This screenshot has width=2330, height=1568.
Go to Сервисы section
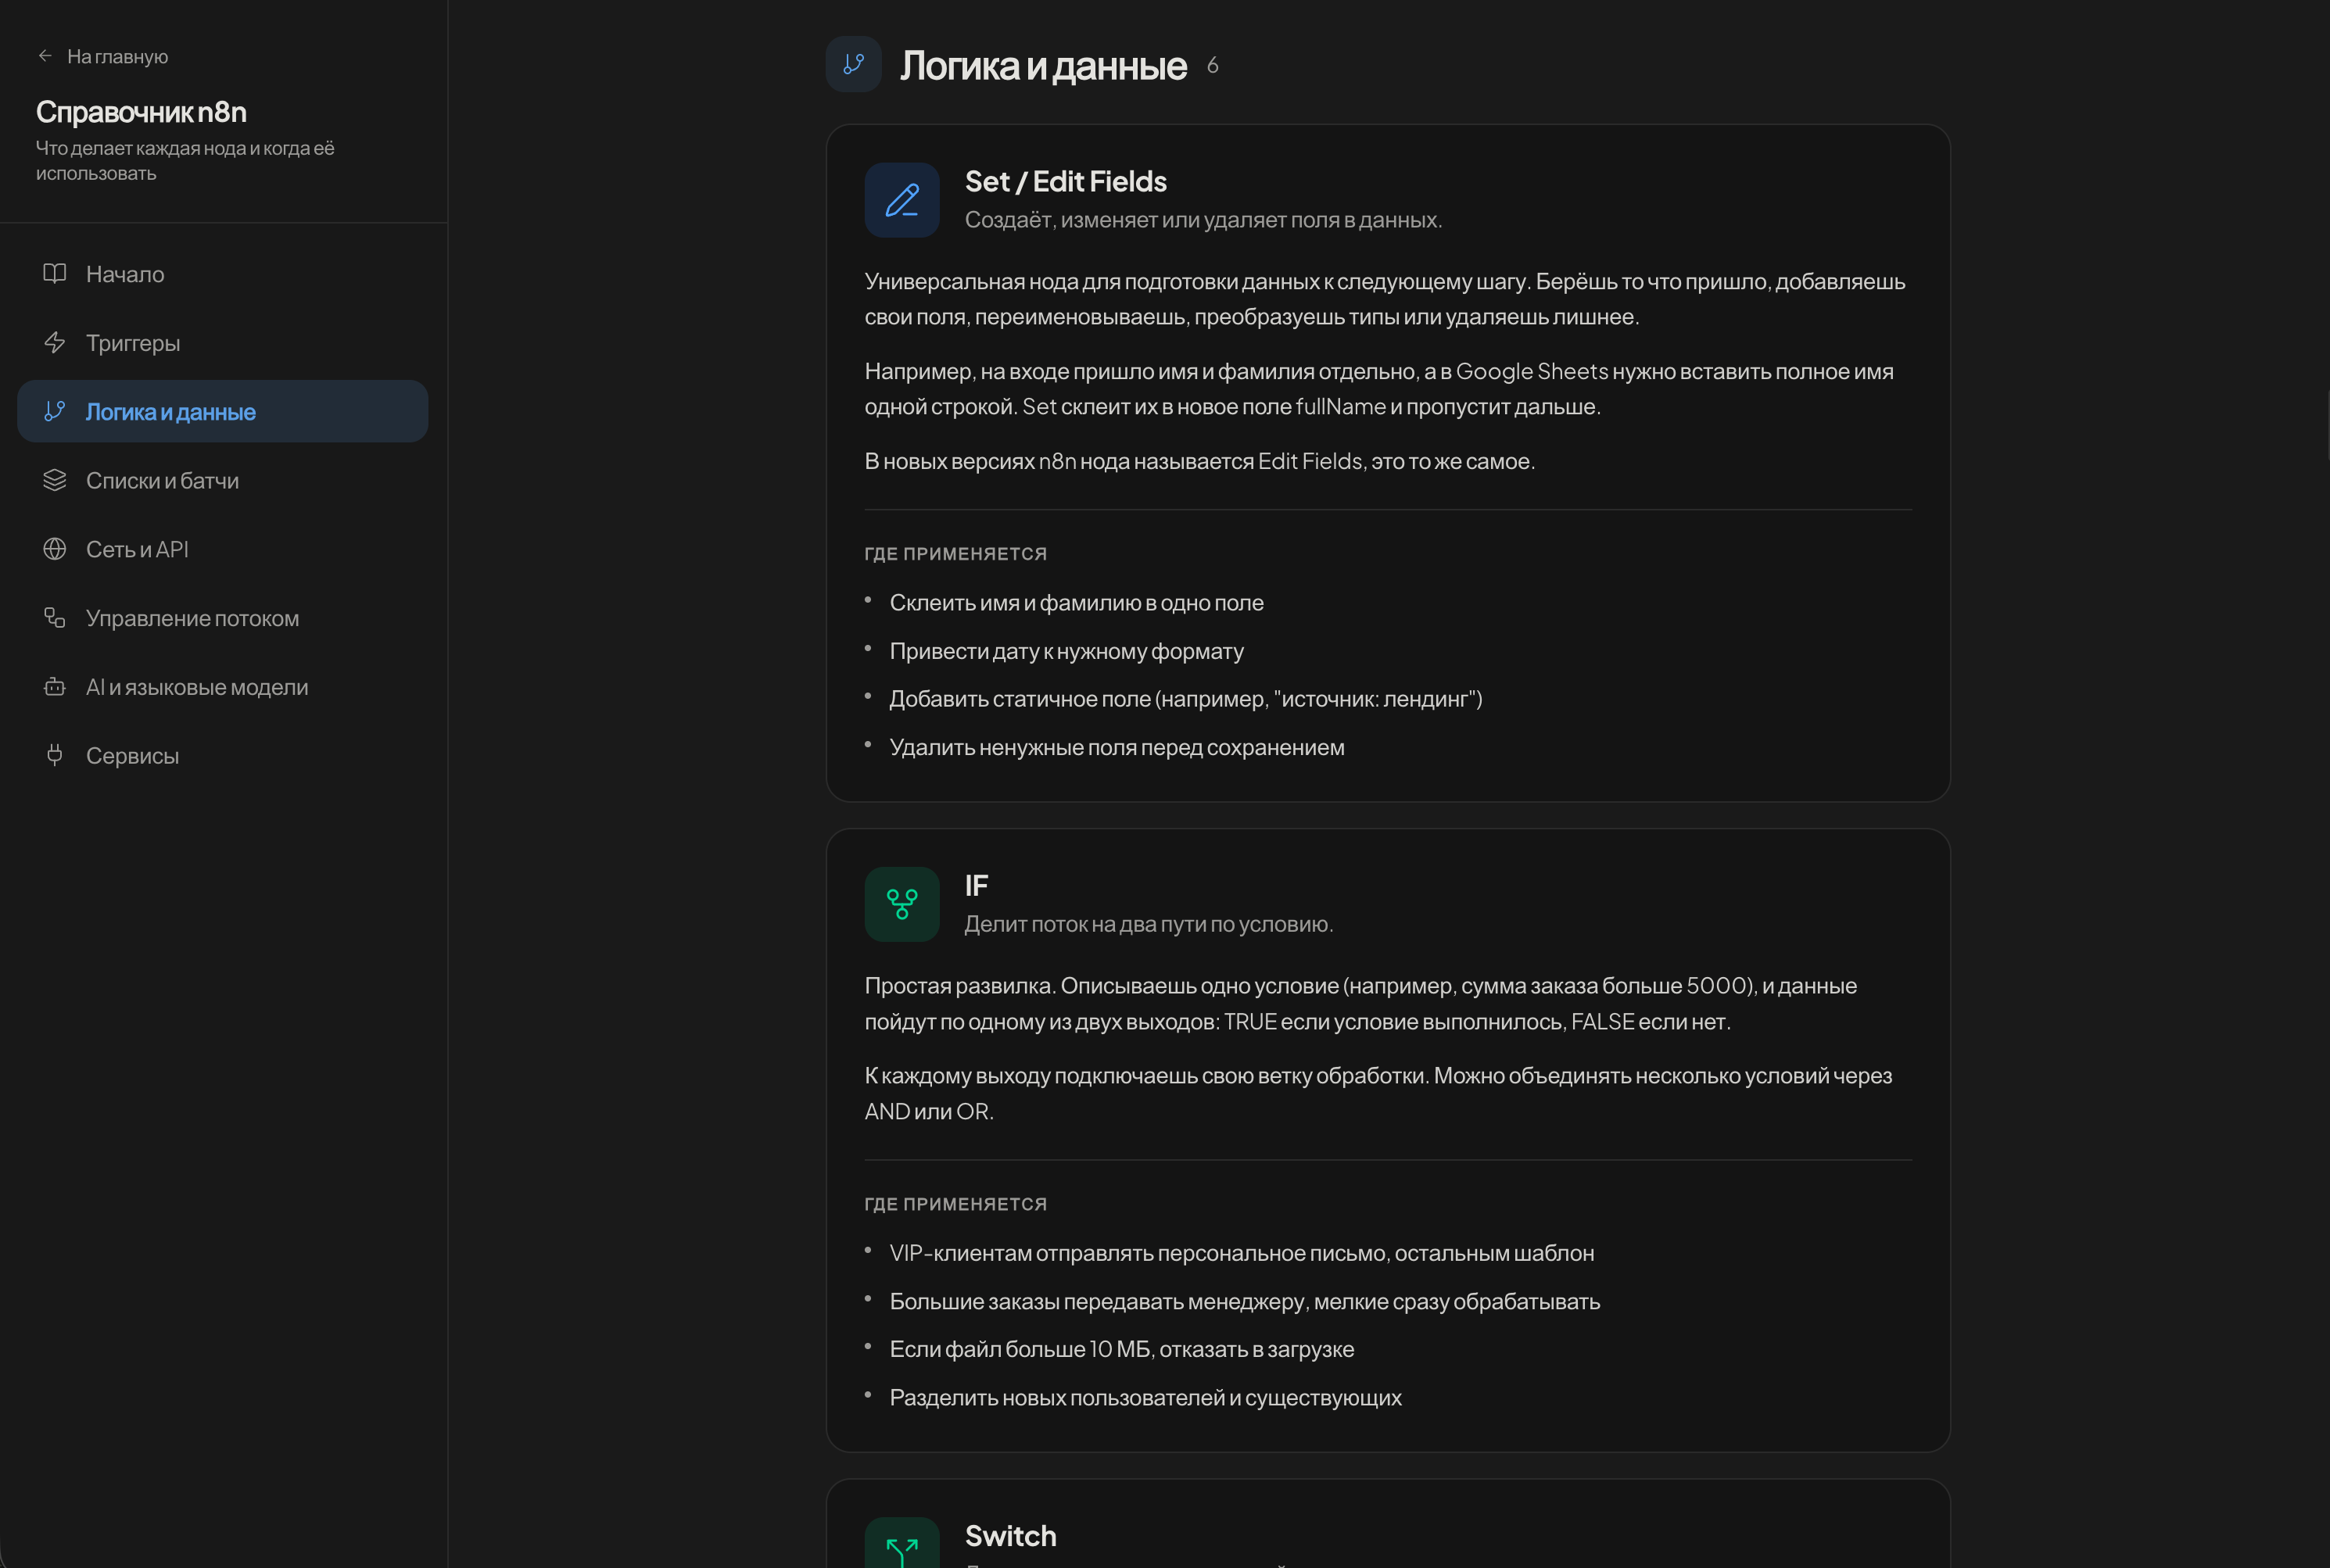click(132, 756)
